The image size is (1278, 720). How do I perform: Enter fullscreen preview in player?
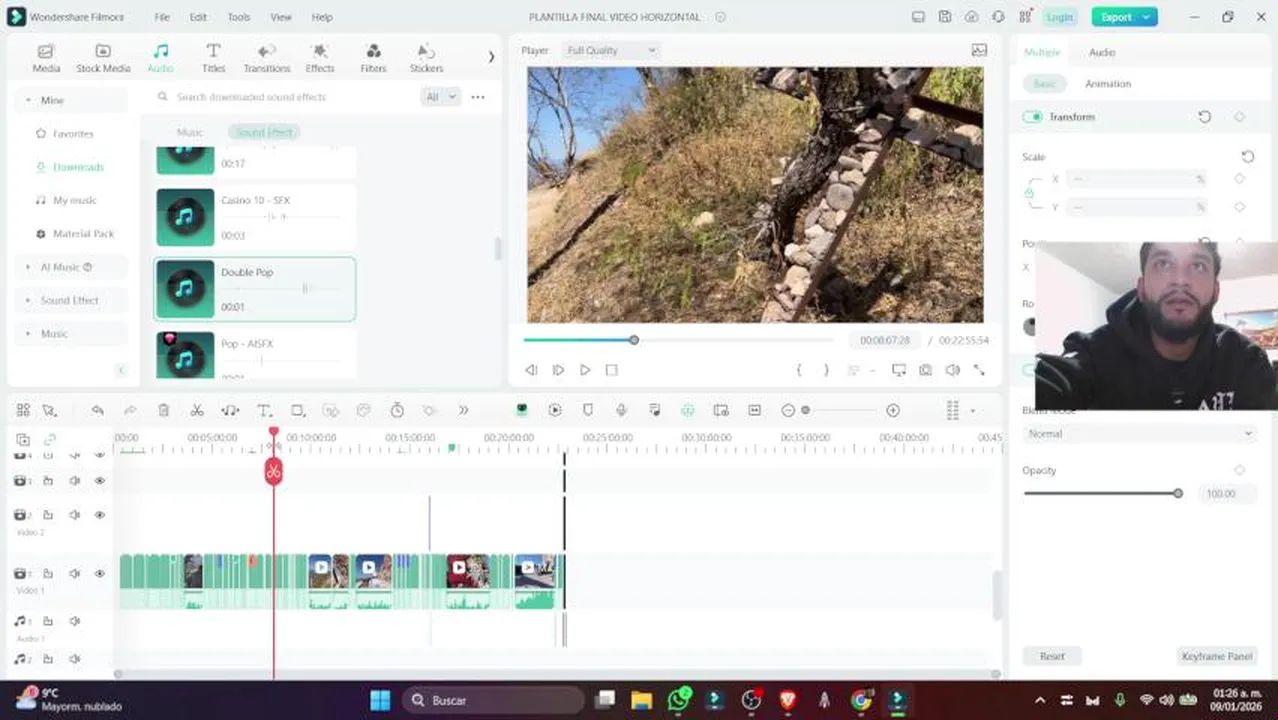coord(979,370)
